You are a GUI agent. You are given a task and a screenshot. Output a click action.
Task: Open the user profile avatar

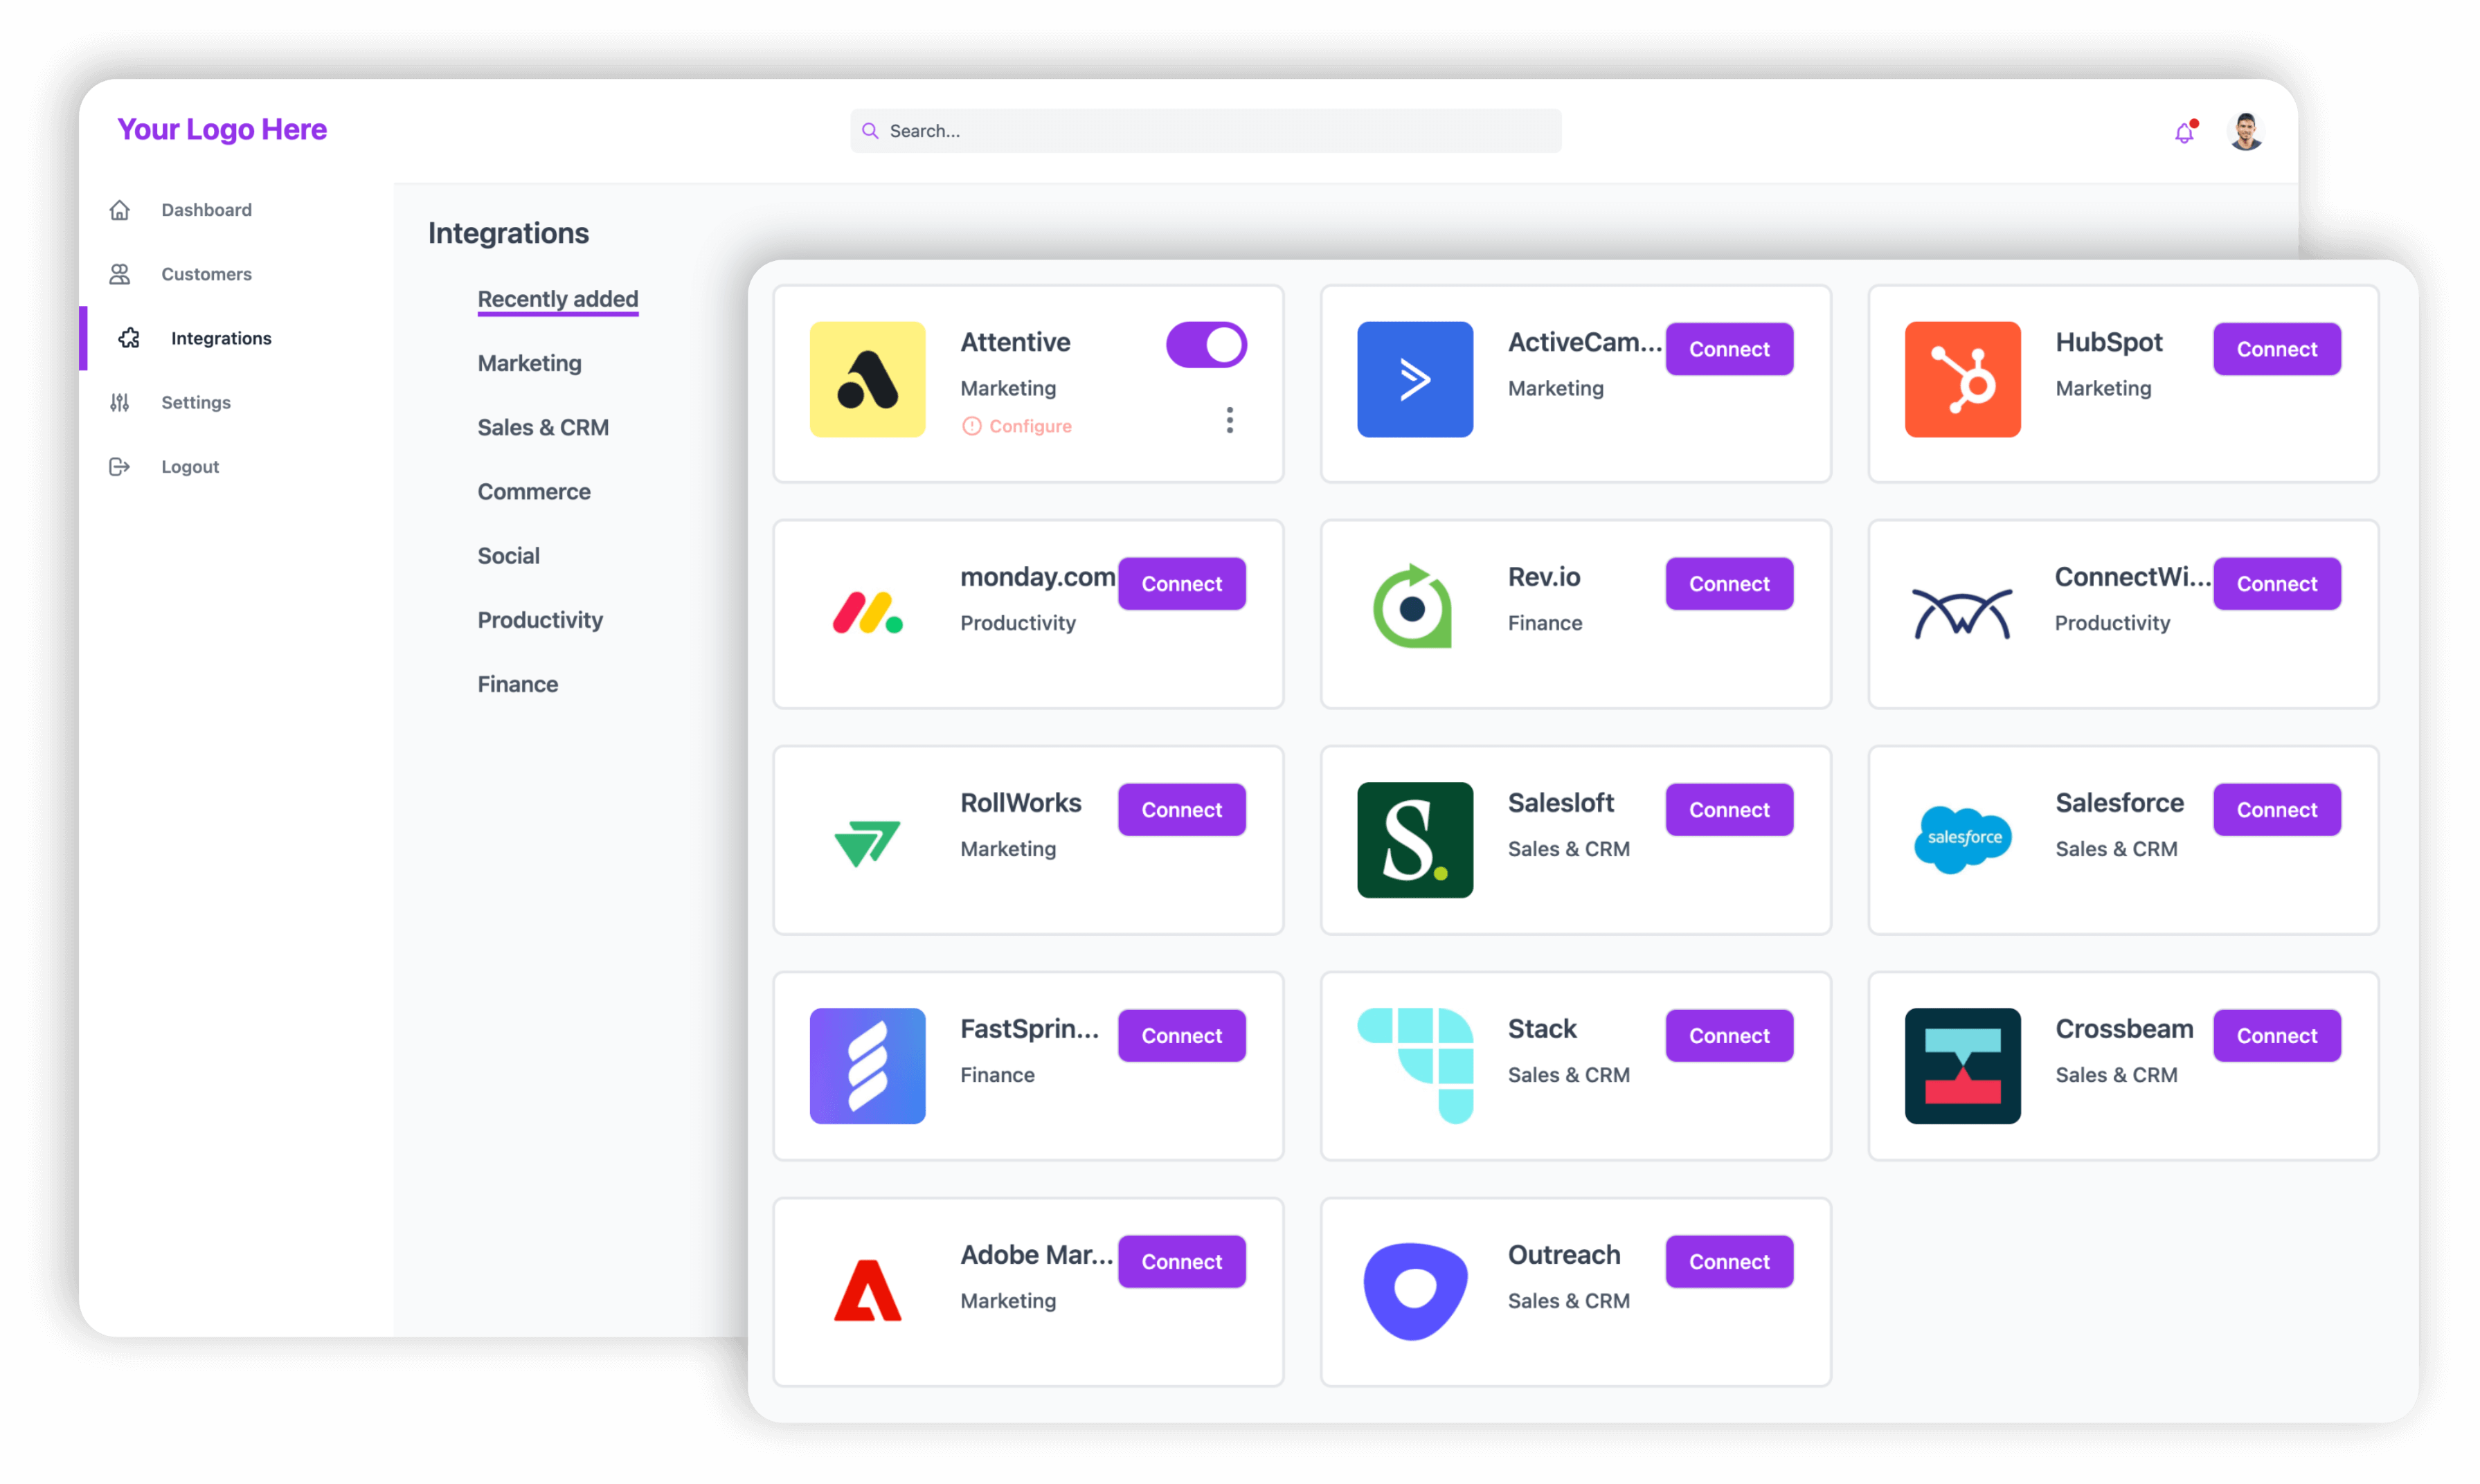point(2246,132)
